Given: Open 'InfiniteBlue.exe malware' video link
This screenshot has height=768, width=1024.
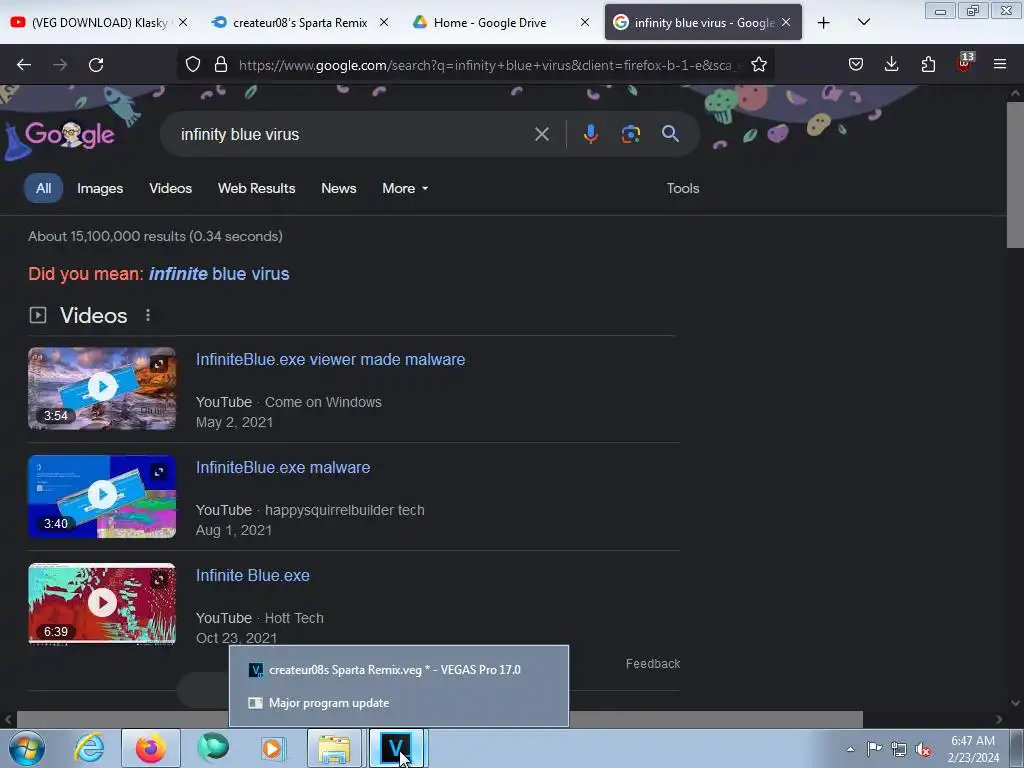Looking at the screenshot, I should click(x=283, y=468).
